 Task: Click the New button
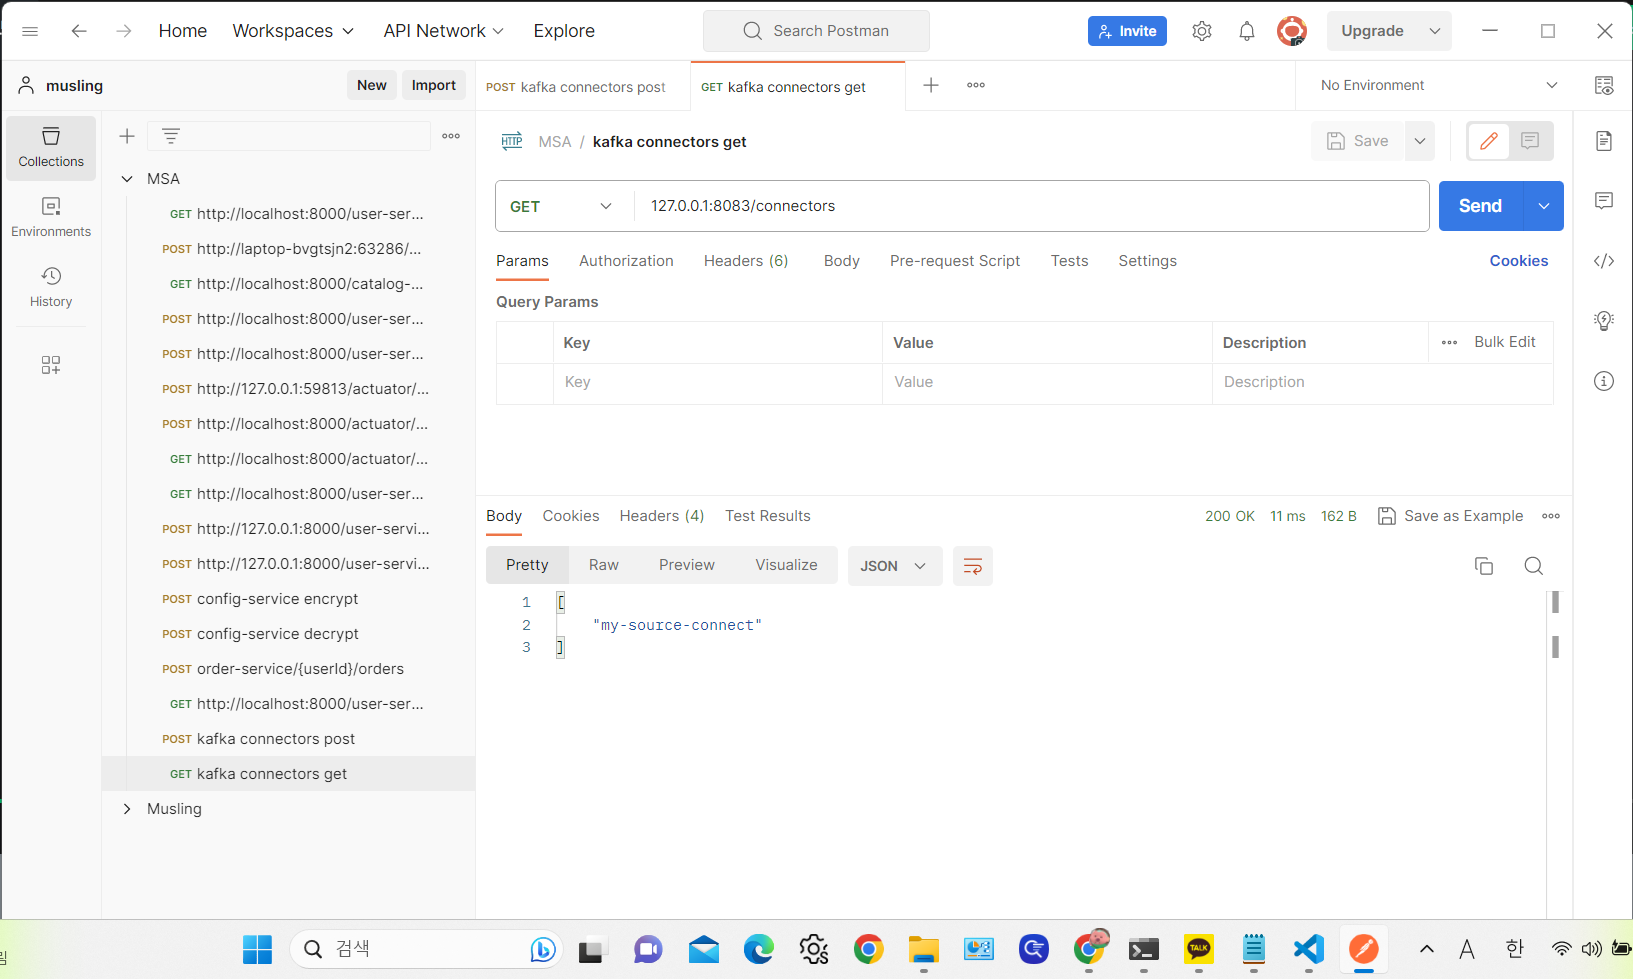[372, 85]
